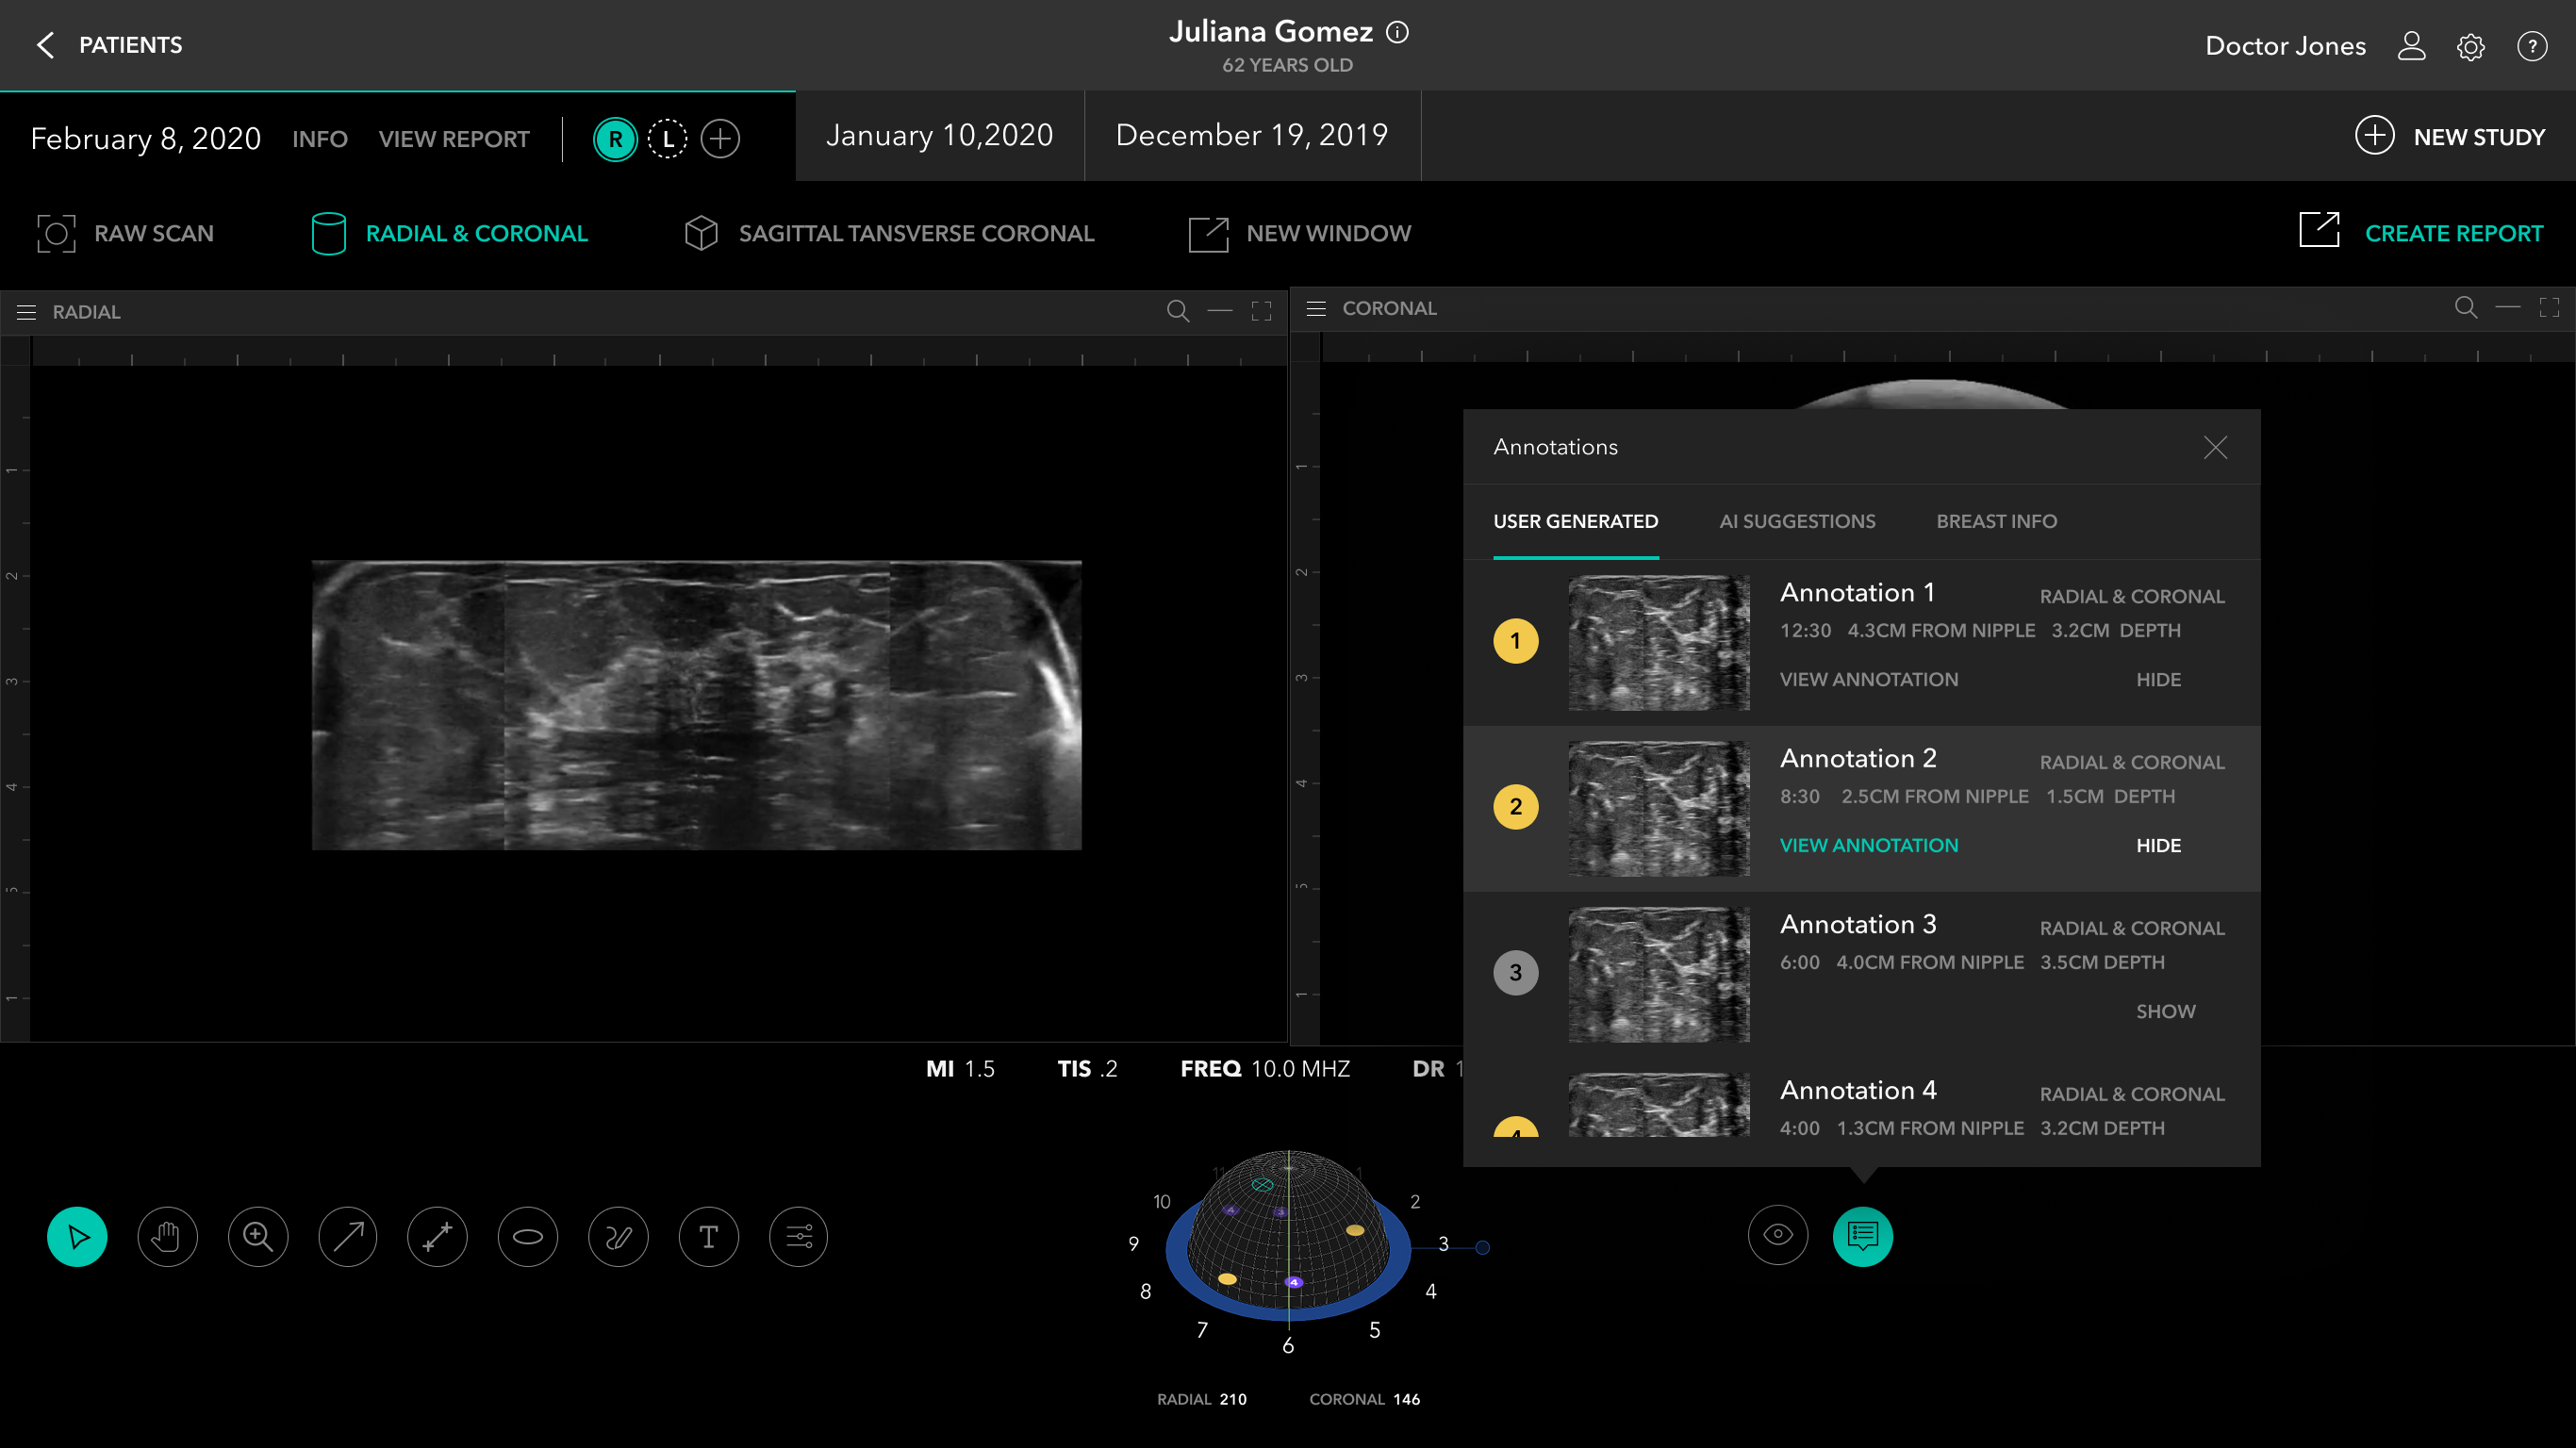
Task: Click VIEW ANNOTATION for Annotation 1
Action: [x=1868, y=679]
